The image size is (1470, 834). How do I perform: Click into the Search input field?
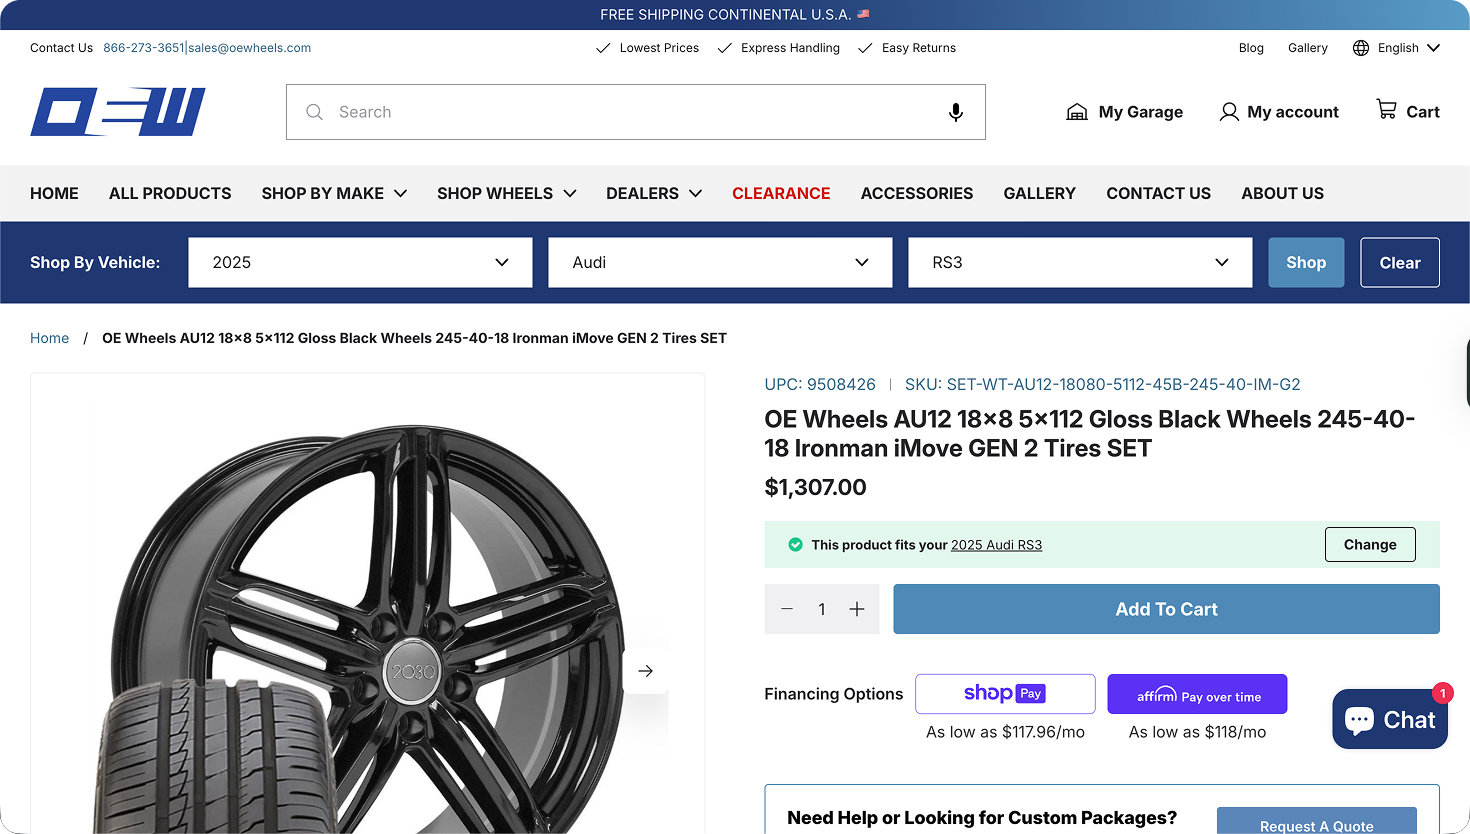coord(630,112)
